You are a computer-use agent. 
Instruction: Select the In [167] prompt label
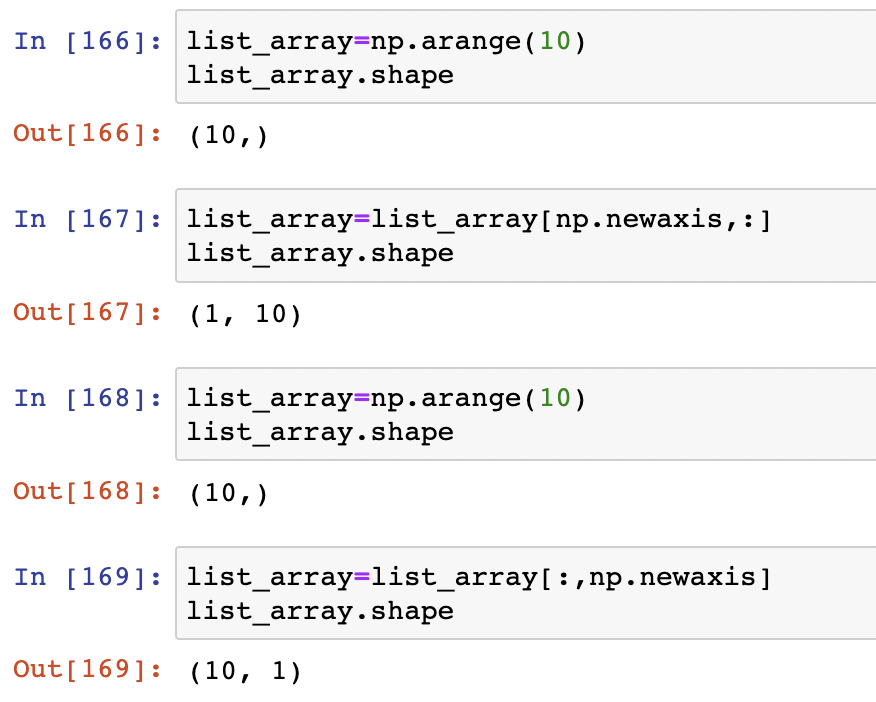click(88, 219)
